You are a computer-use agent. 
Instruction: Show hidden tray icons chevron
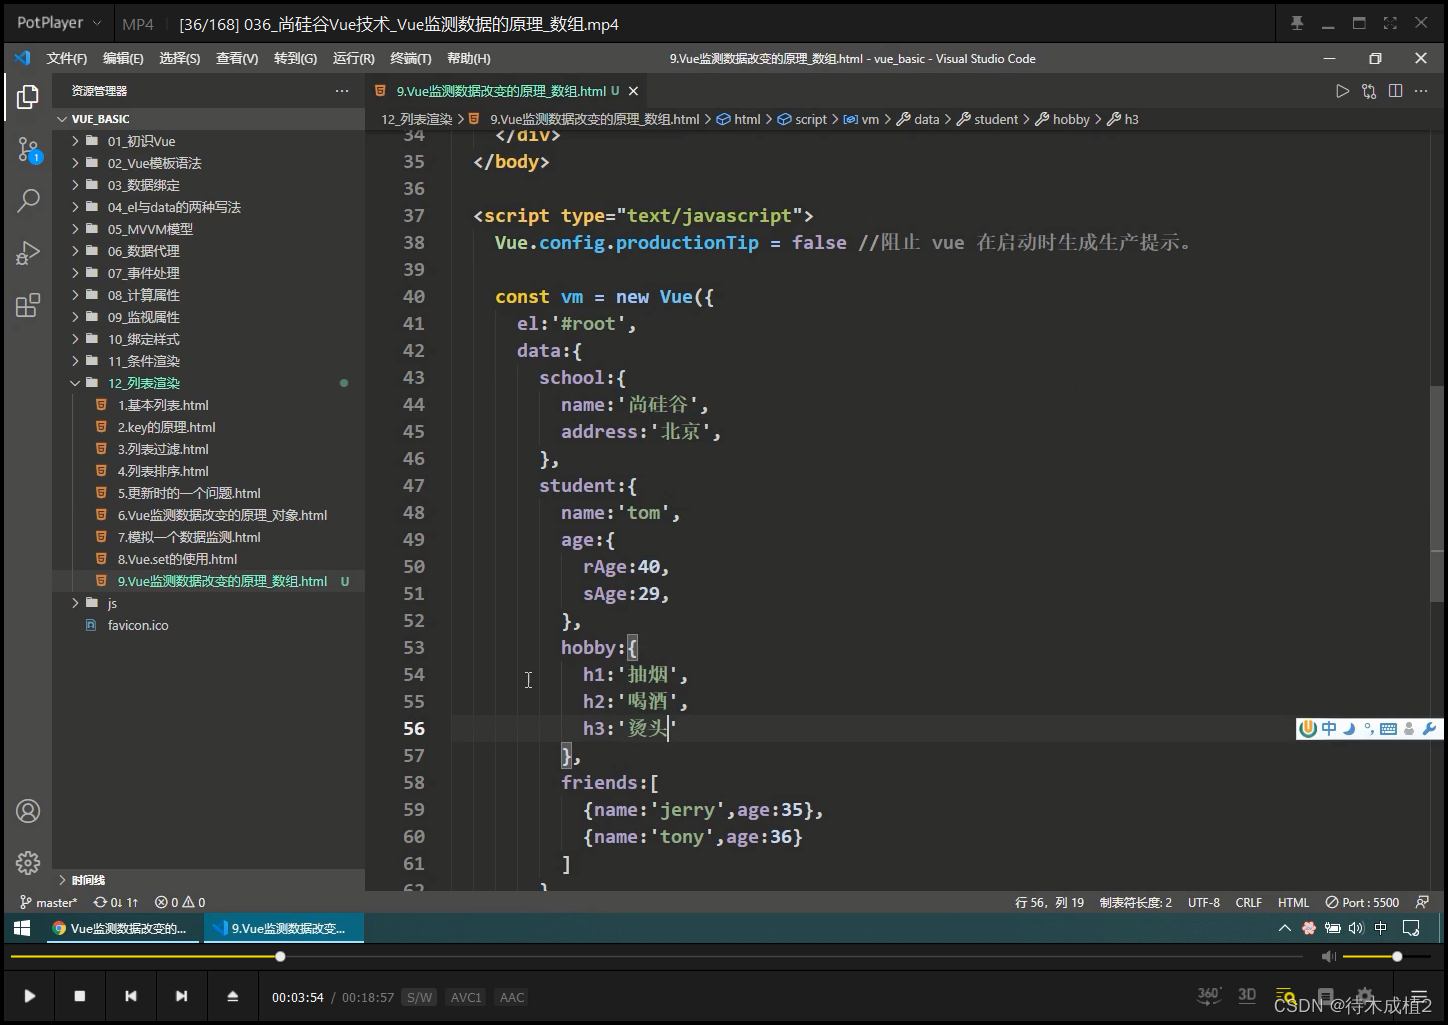click(1285, 928)
